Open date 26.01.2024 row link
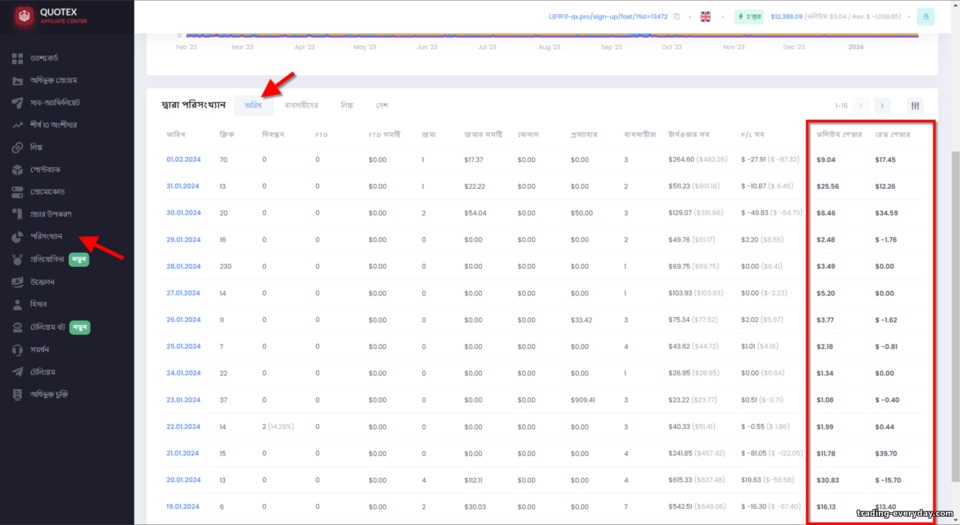Screen dimensions: 960x525 (x=183, y=319)
